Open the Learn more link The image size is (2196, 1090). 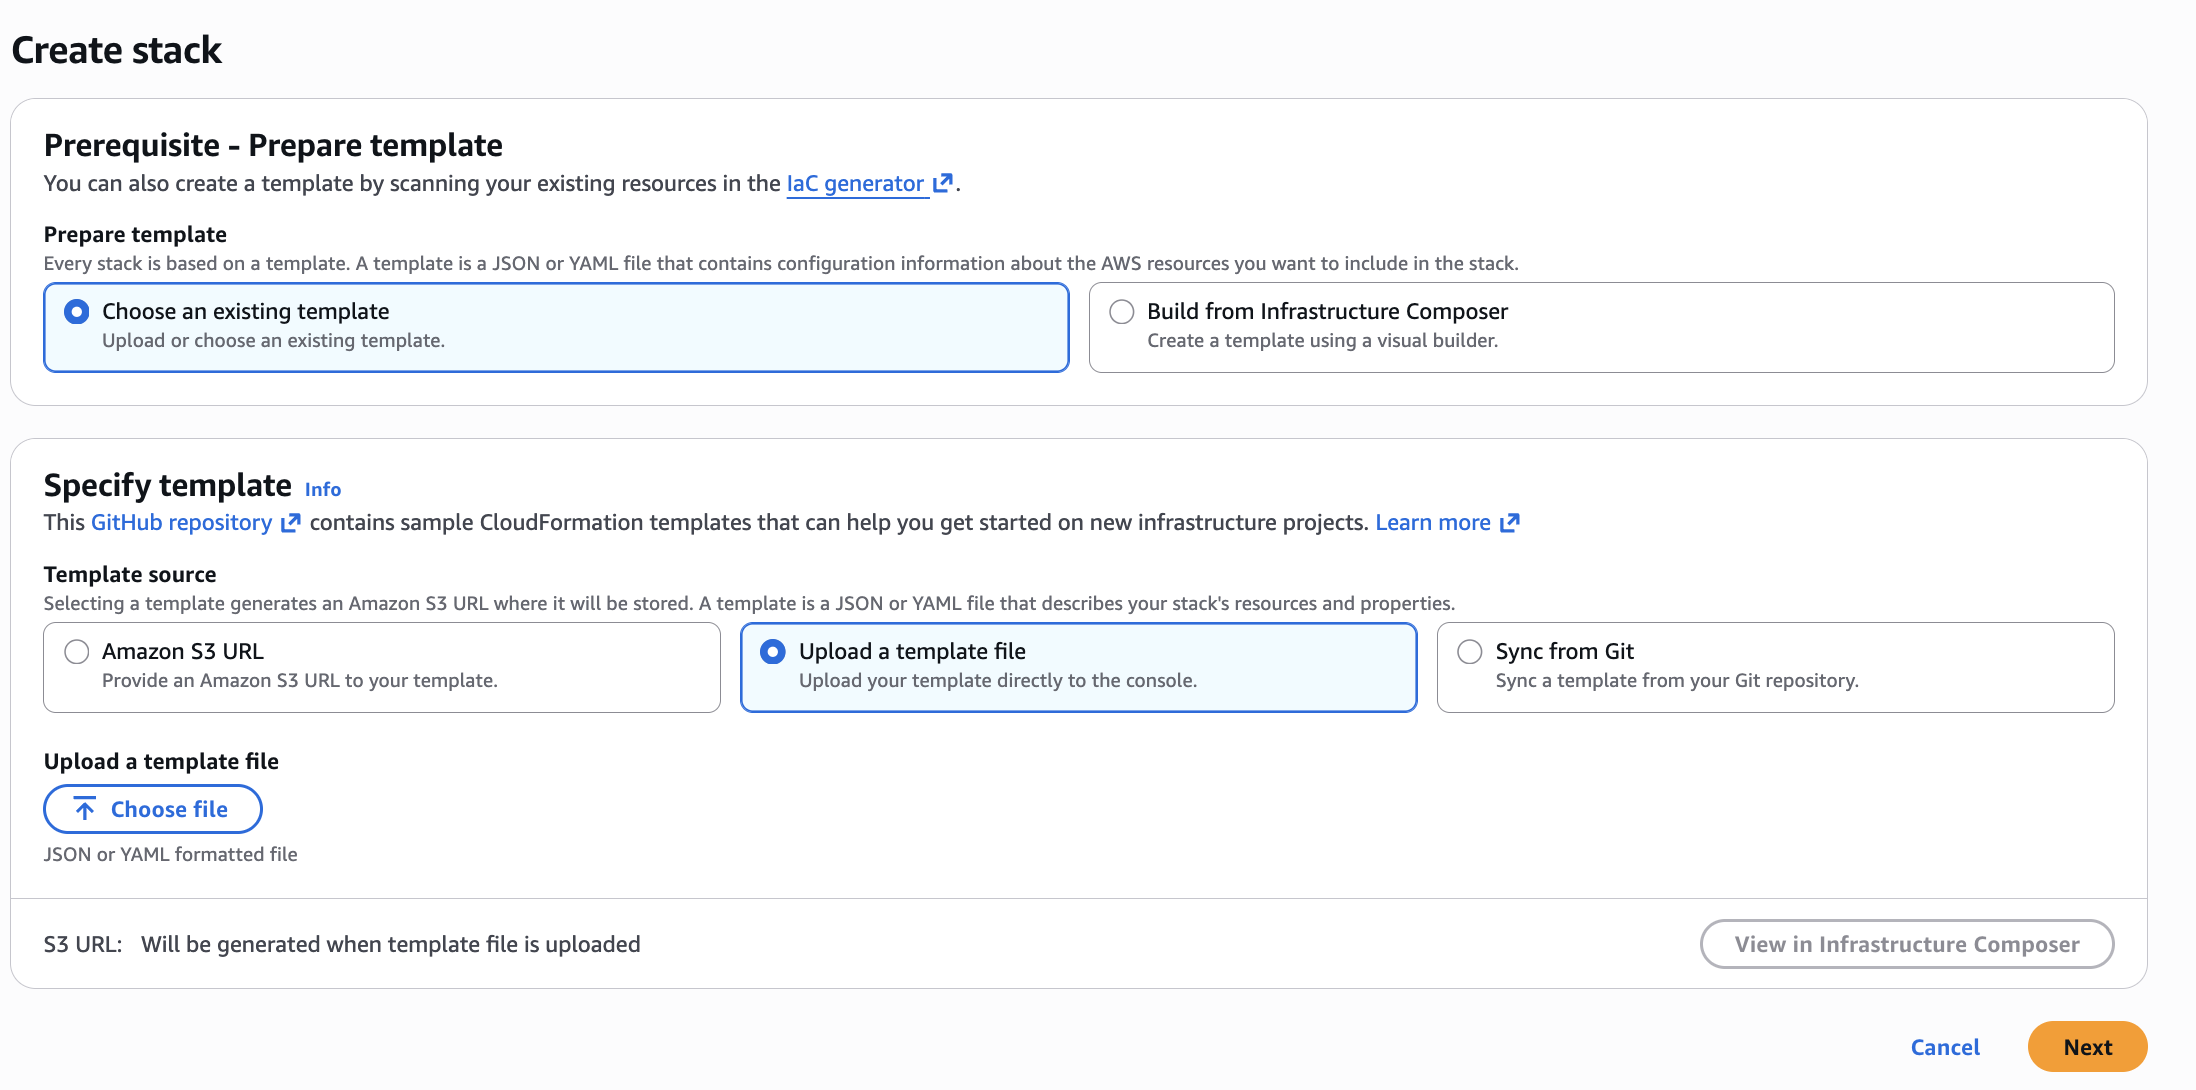coord(1433,523)
